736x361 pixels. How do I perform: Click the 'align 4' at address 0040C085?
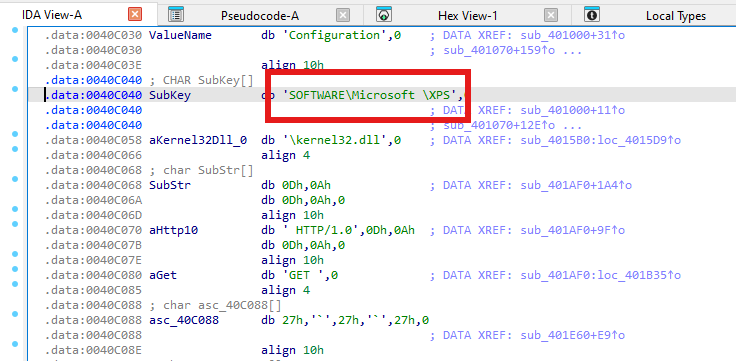tap(285, 291)
